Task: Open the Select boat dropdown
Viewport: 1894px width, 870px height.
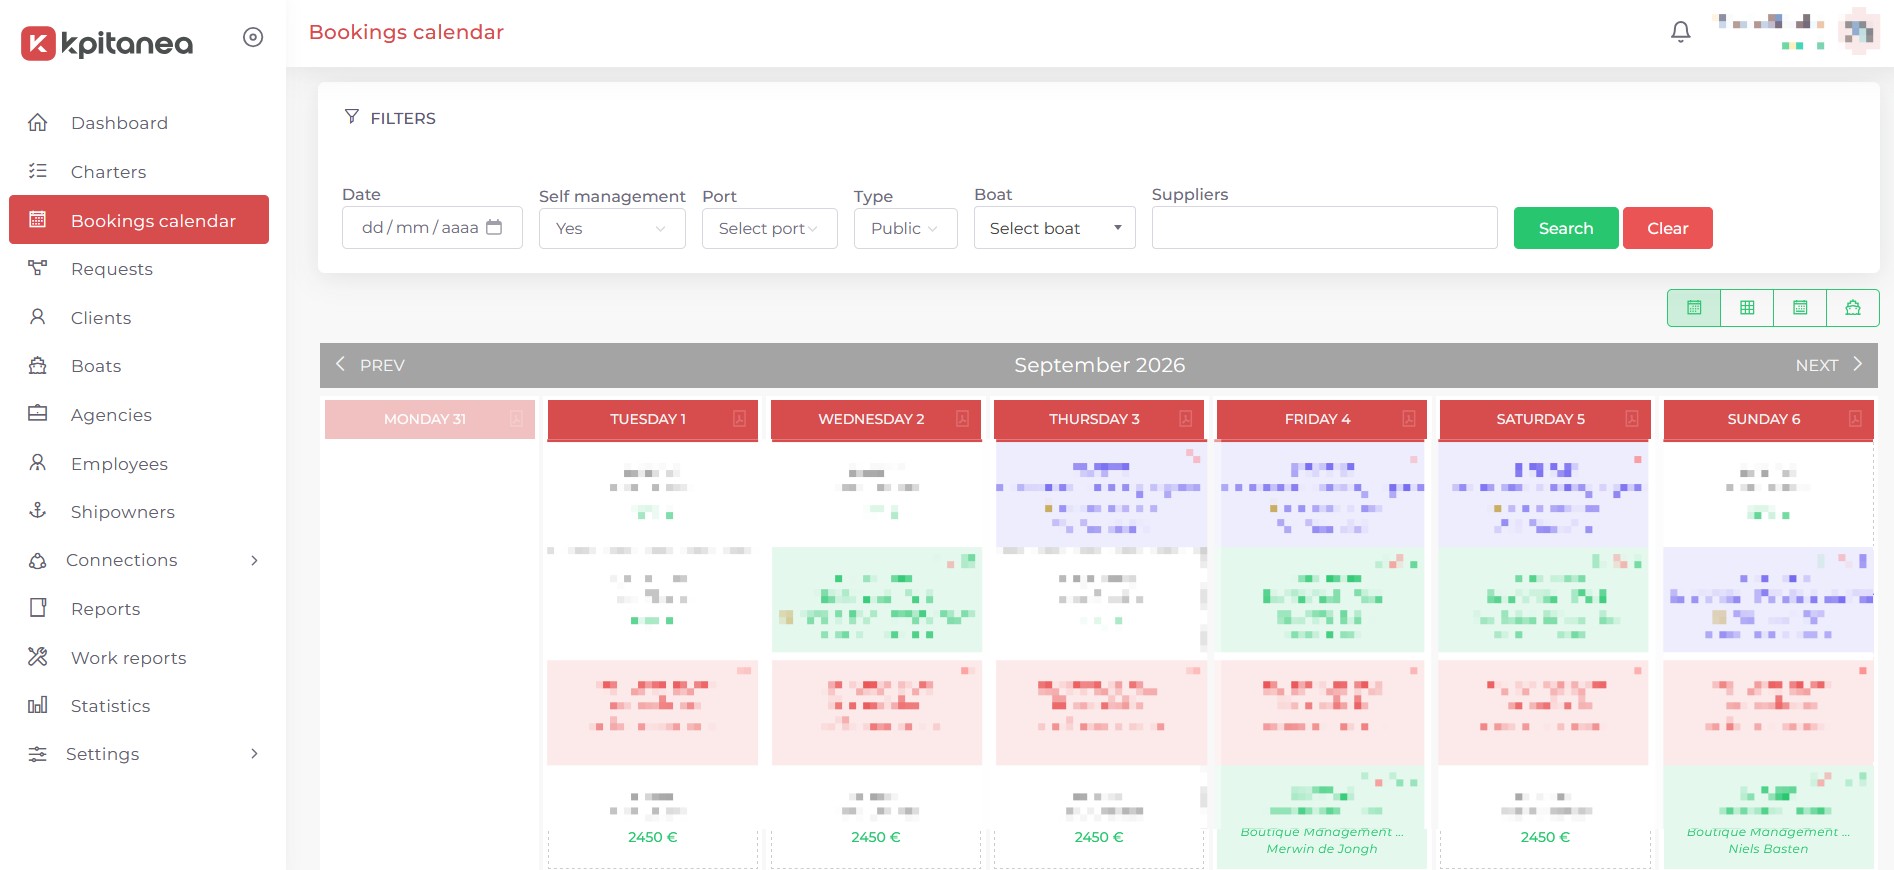Action: (x=1054, y=228)
